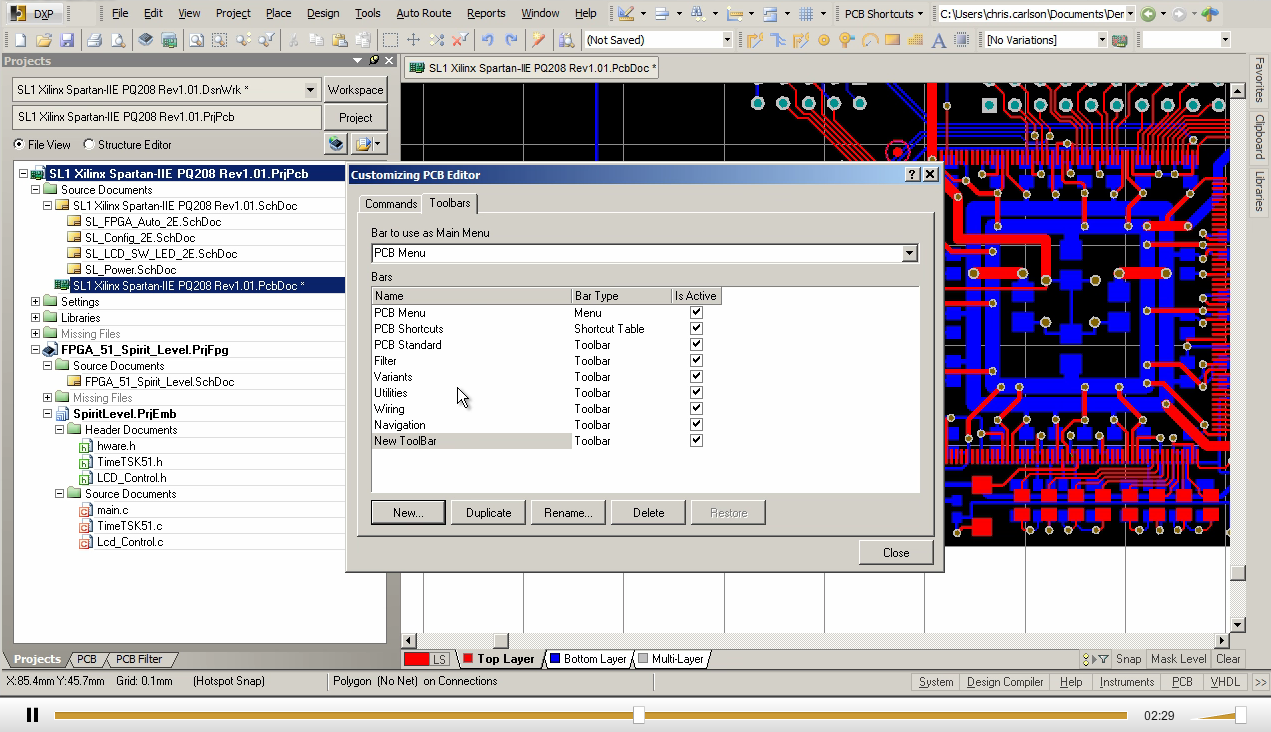Open the Bar to use as Main Menu dropdown
Image resolution: width=1271 pixels, height=732 pixels.
point(909,253)
